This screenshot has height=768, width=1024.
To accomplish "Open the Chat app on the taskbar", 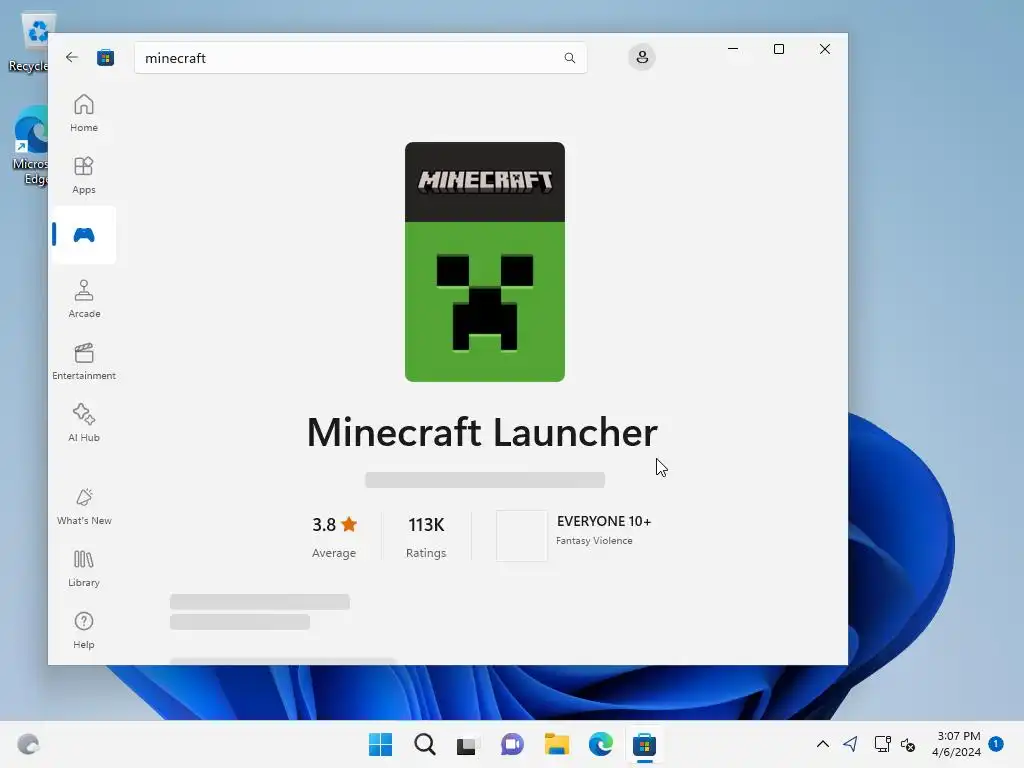I will point(512,744).
